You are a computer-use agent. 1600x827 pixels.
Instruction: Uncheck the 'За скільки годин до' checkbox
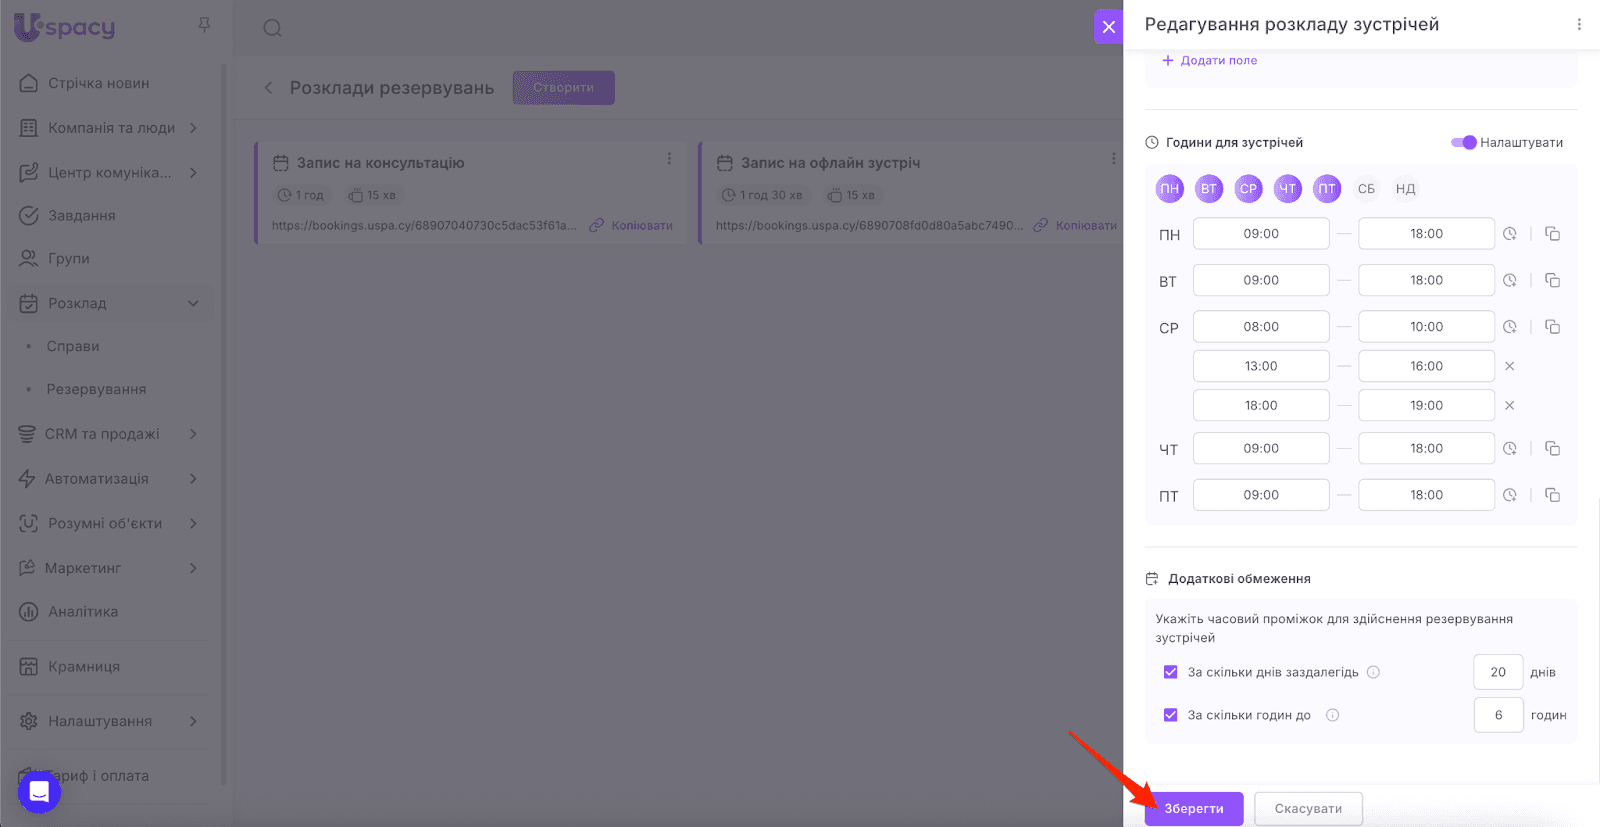point(1170,715)
